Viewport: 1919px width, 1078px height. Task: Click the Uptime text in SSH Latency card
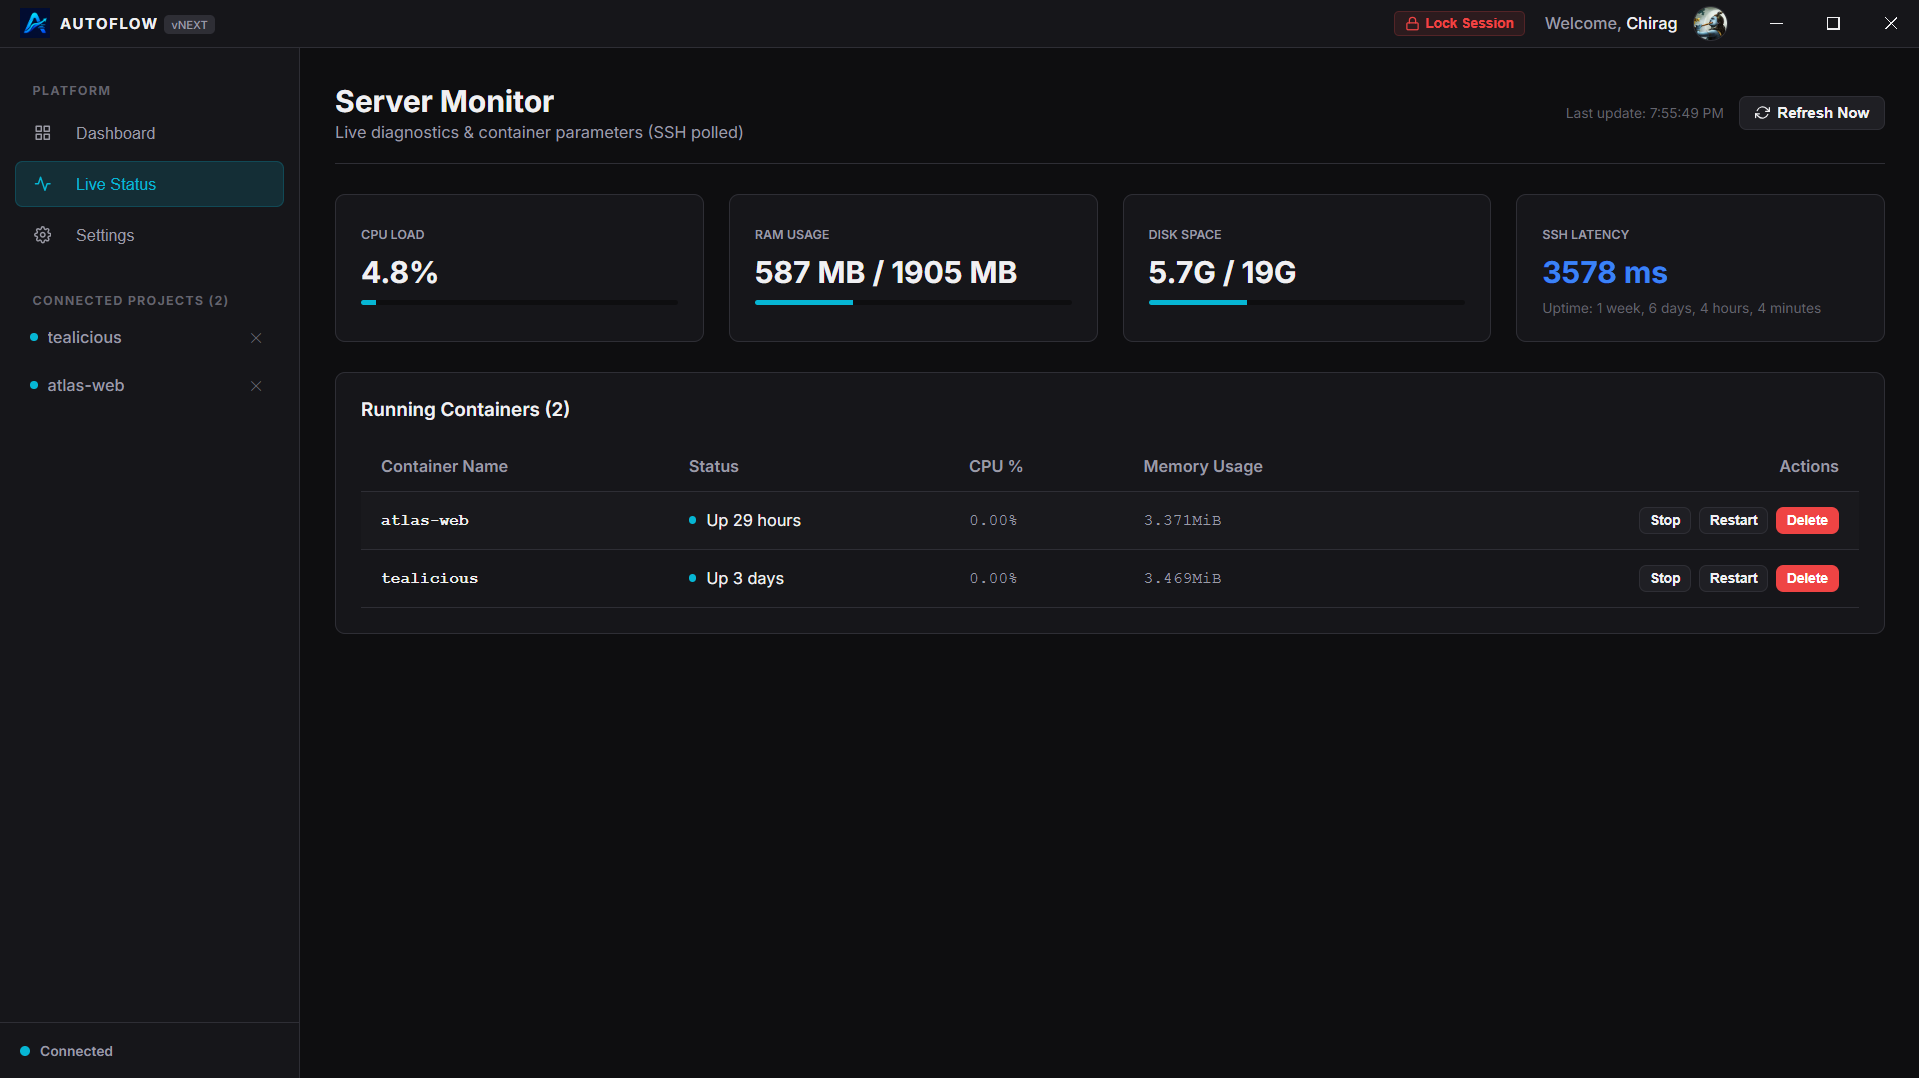point(1681,308)
